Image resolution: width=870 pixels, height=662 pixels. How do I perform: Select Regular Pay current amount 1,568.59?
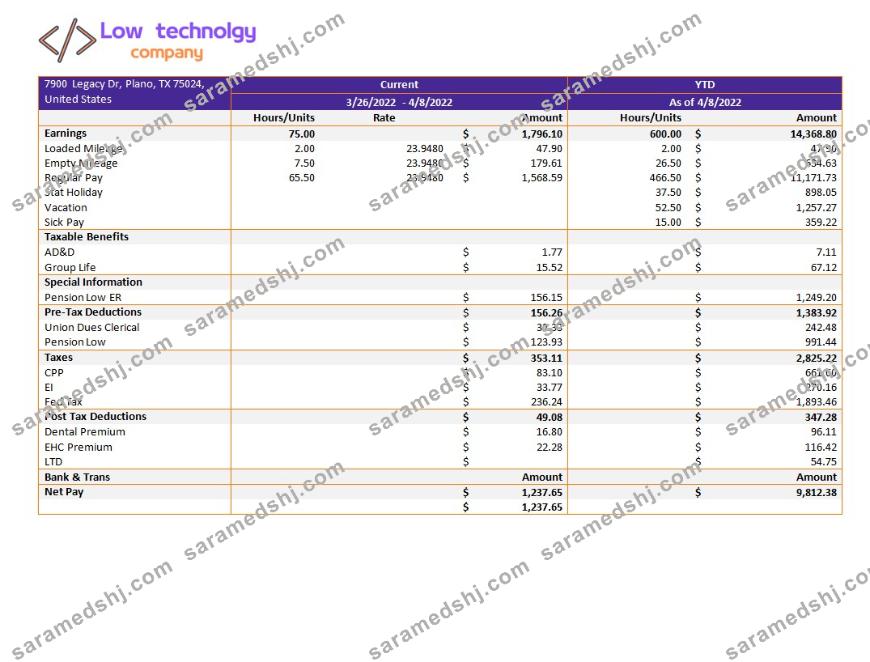[542, 178]
